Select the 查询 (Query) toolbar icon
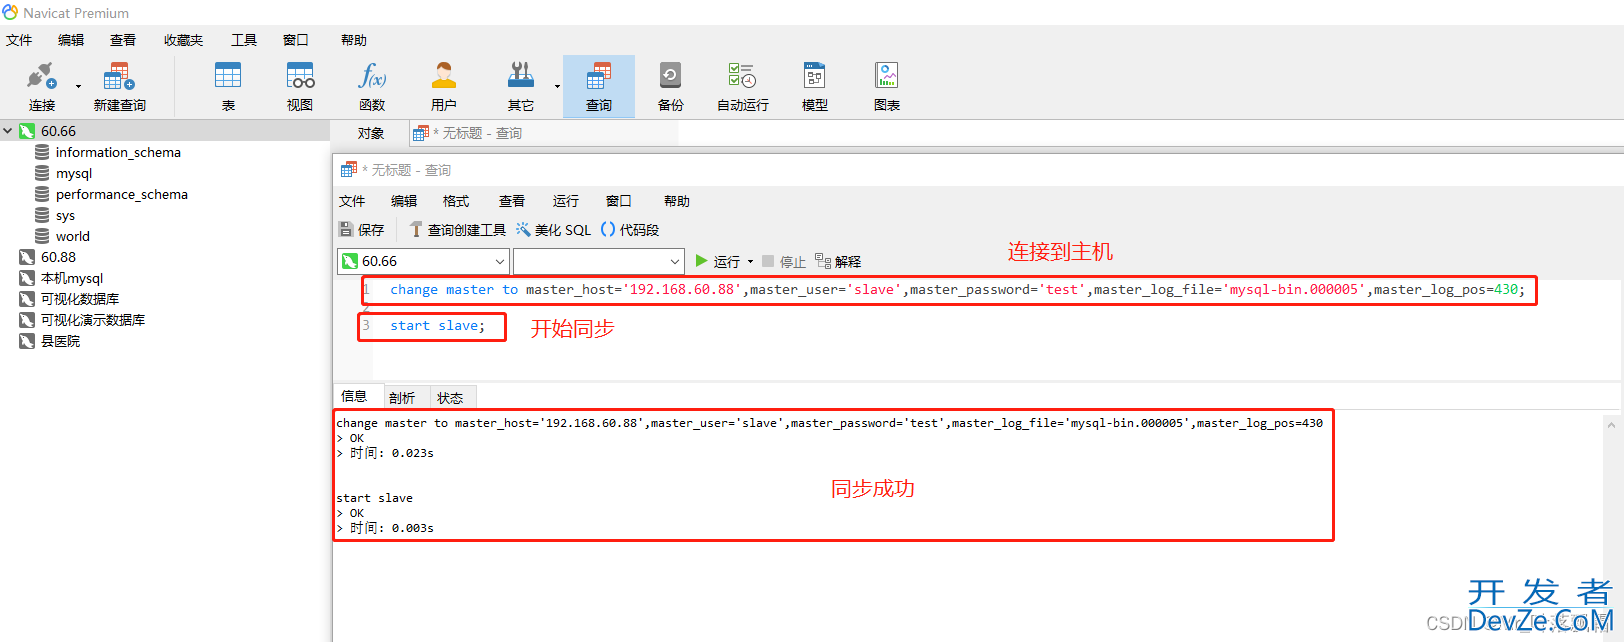 599,86
